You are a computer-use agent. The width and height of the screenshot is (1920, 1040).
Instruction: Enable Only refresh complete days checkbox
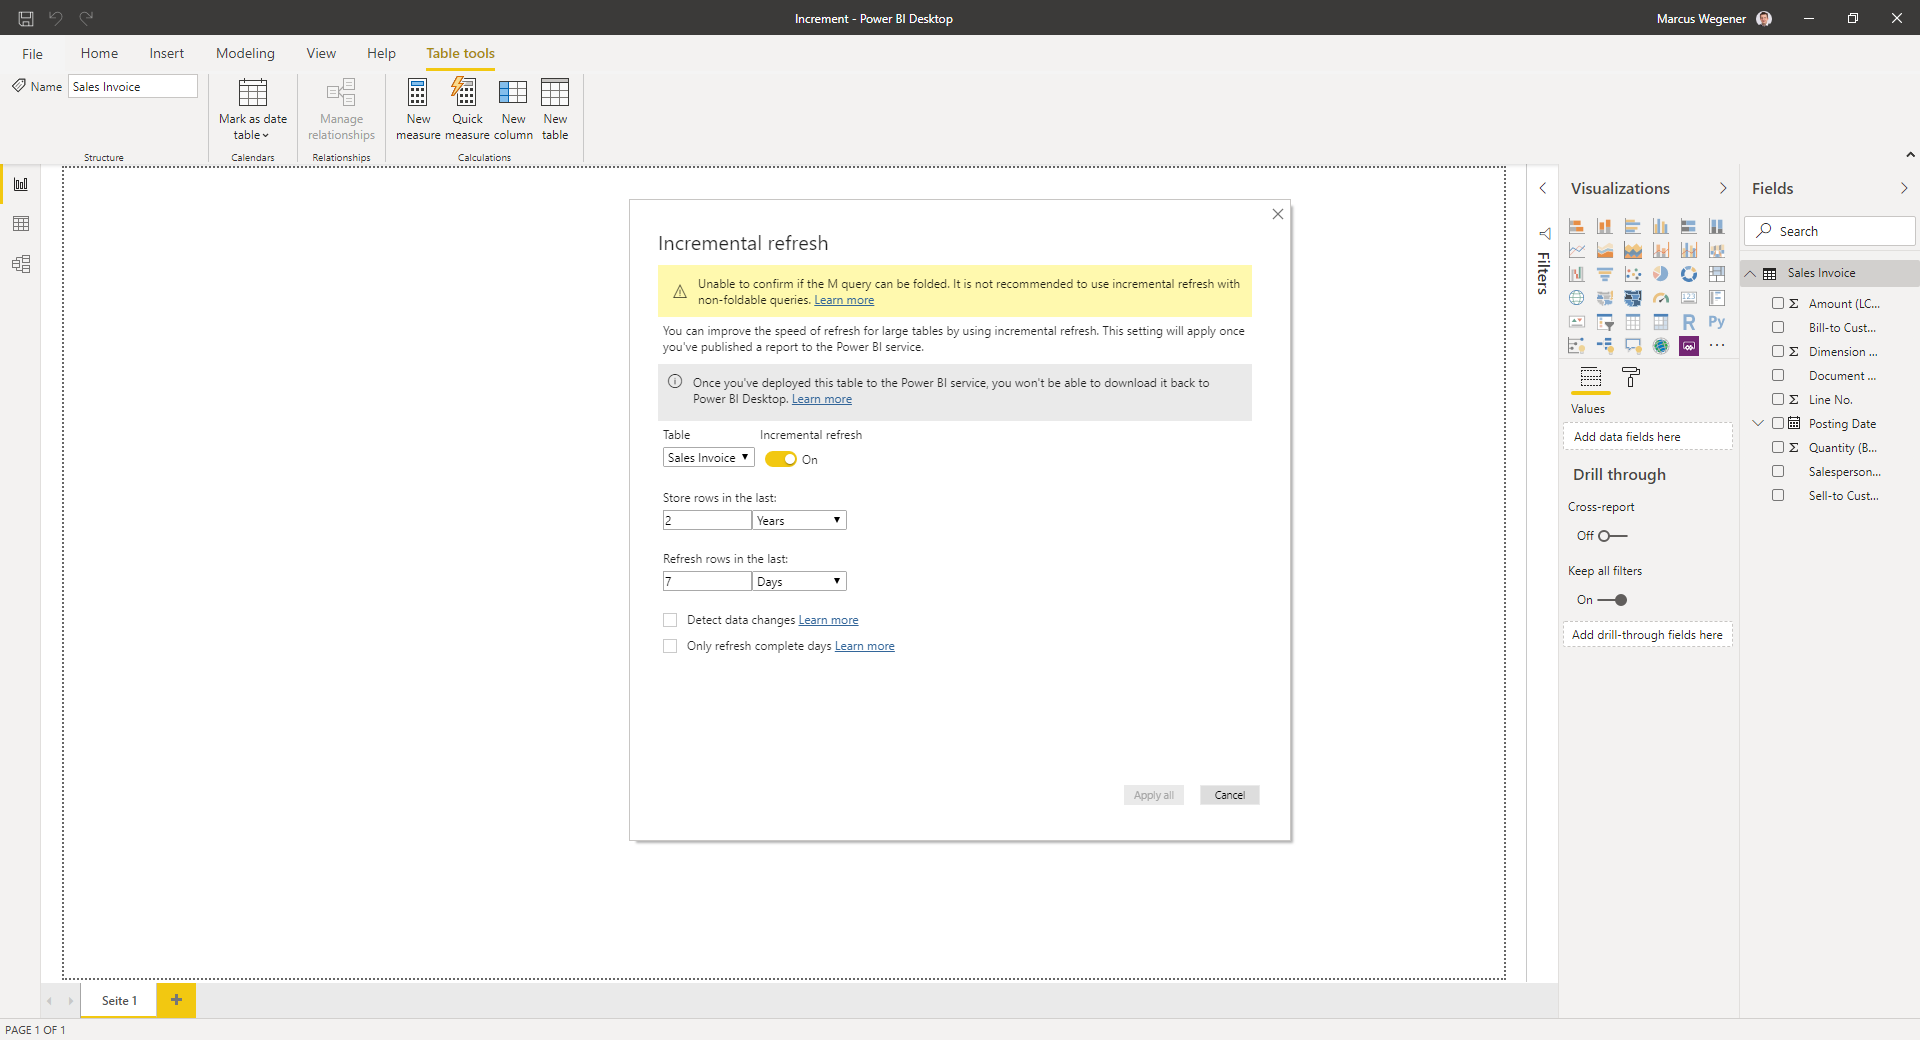click(x=670, y=646)
